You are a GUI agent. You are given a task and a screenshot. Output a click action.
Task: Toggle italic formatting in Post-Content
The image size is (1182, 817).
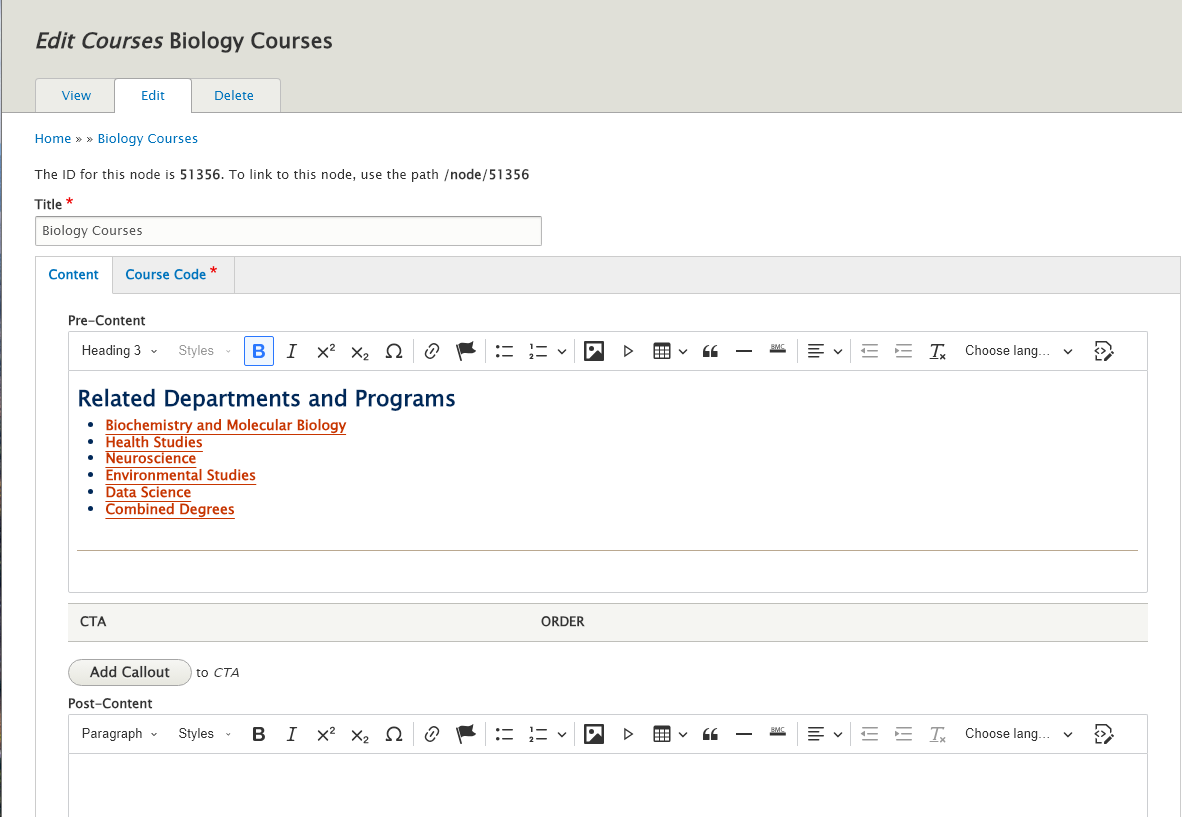291,733
